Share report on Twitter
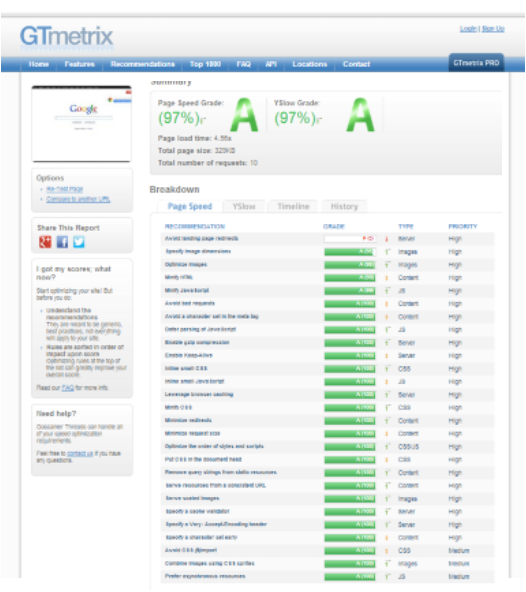The width and height of the screenshot is (526, 592). (x=79, y=242)
